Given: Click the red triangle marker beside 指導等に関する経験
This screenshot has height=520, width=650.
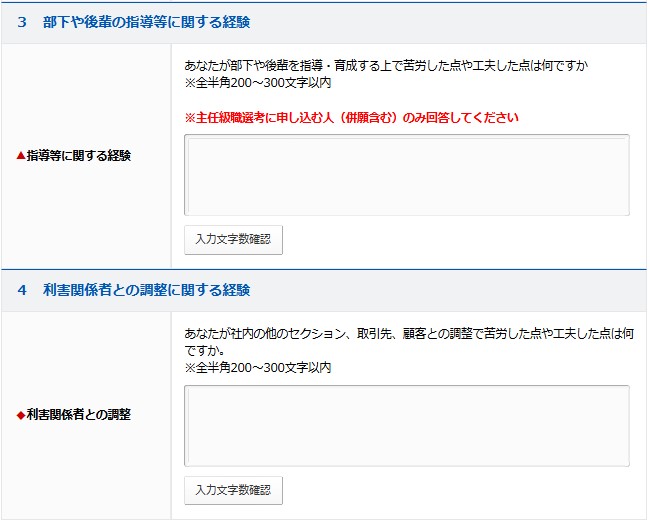Looking at the screenshot, I should click(x=21, y=156).
